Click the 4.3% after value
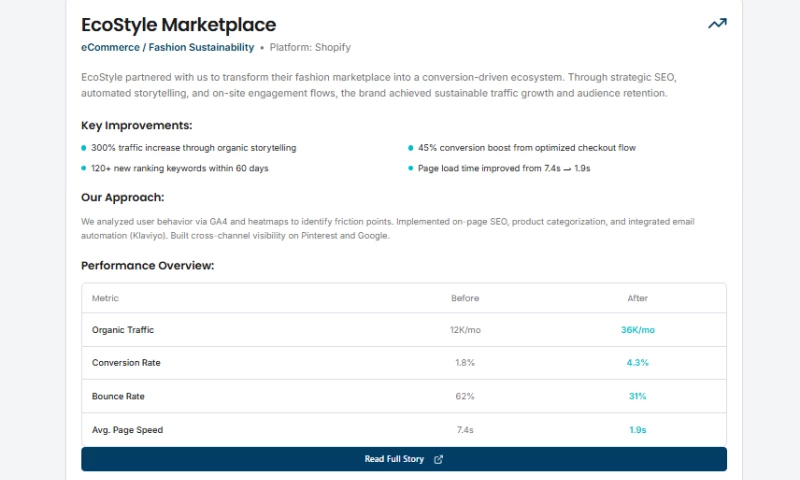The image size is (800, 480). (637, 363)
